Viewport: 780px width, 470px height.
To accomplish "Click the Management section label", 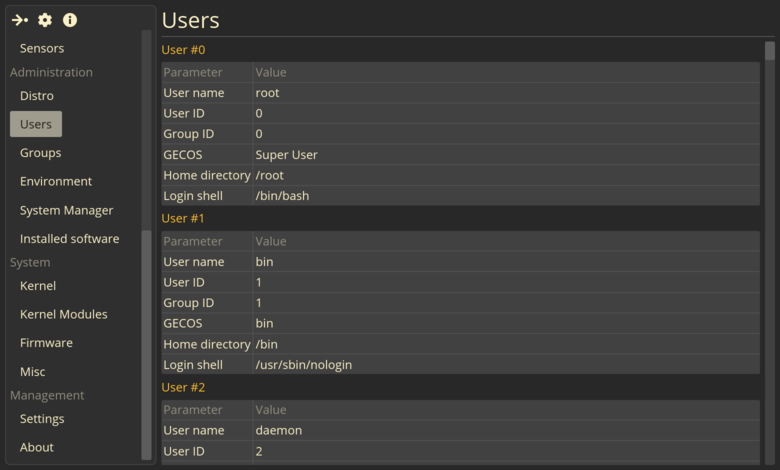I will click(x=47, y=395).
